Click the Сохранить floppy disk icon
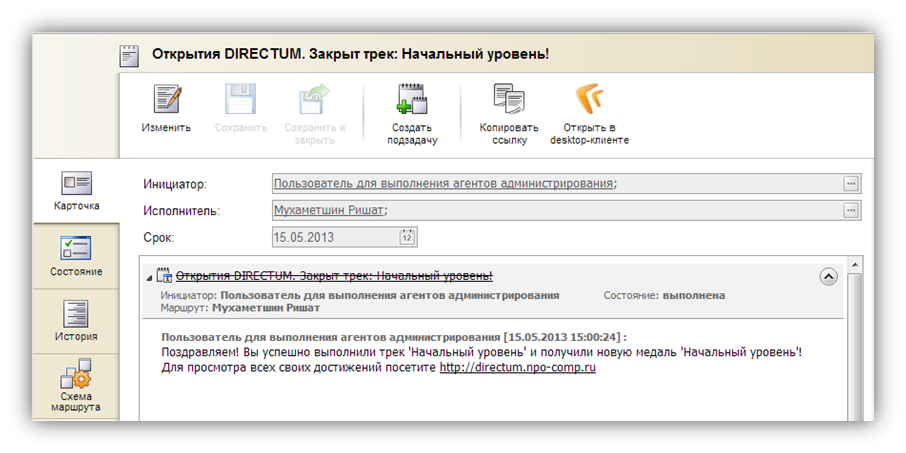The width and height of the screenshot is (906, 453). click(240, 99)
